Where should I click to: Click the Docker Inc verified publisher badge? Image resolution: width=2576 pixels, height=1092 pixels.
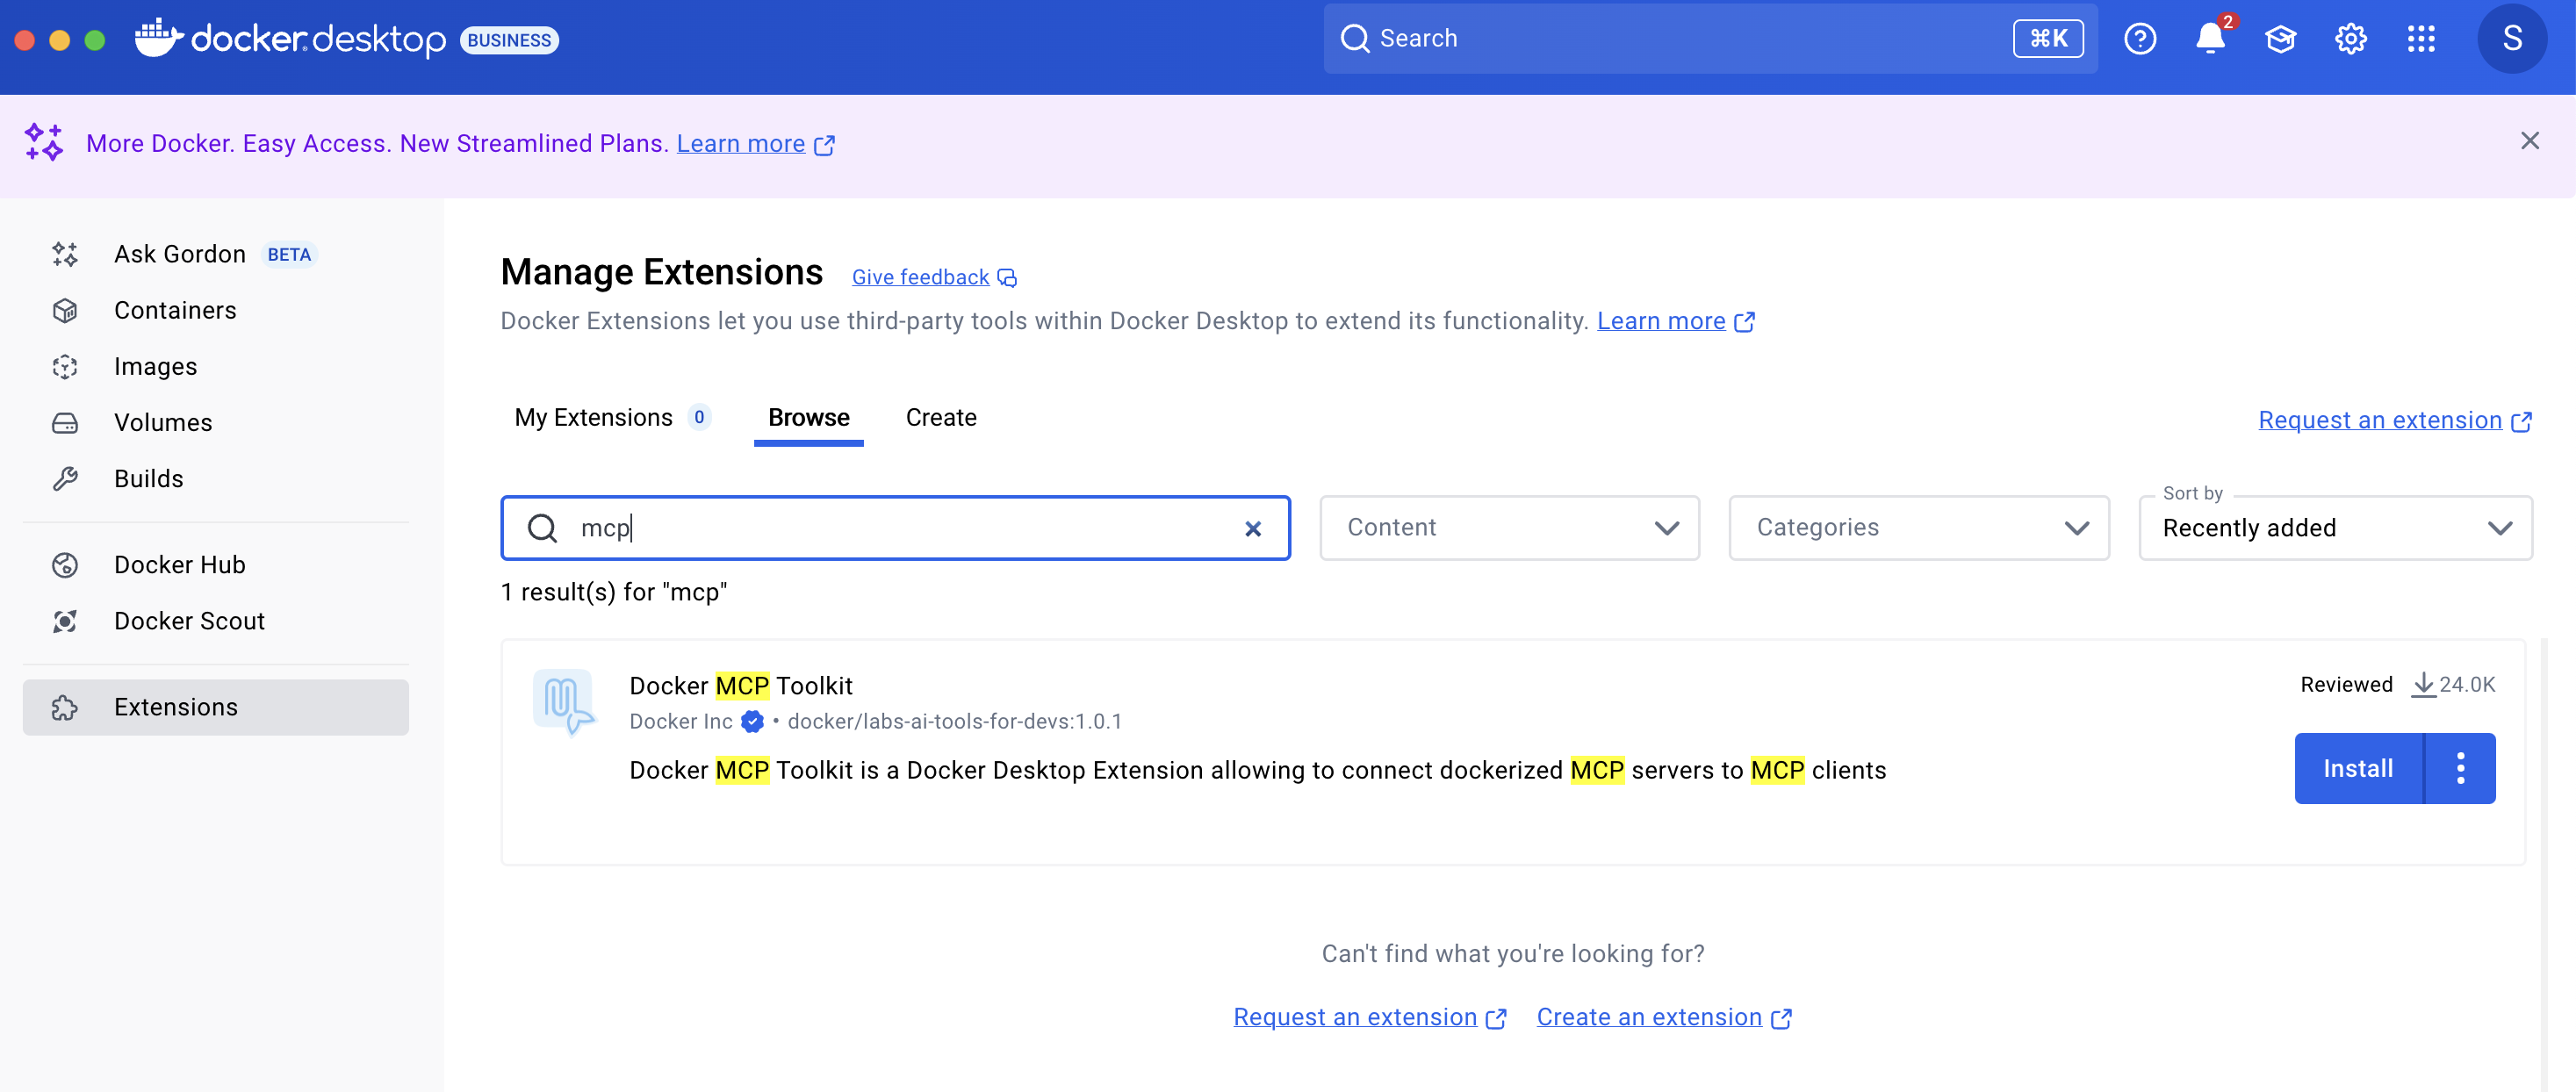click(752, 721)
